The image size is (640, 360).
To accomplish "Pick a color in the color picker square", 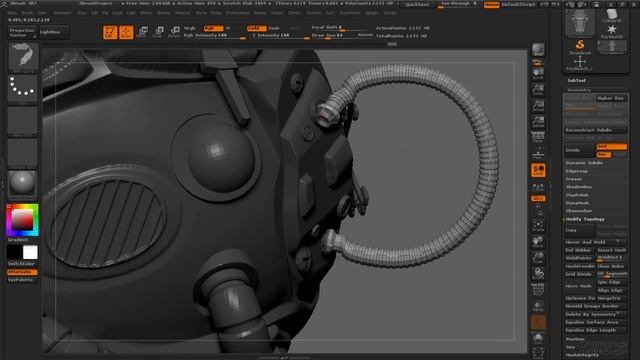I will 22,220.
